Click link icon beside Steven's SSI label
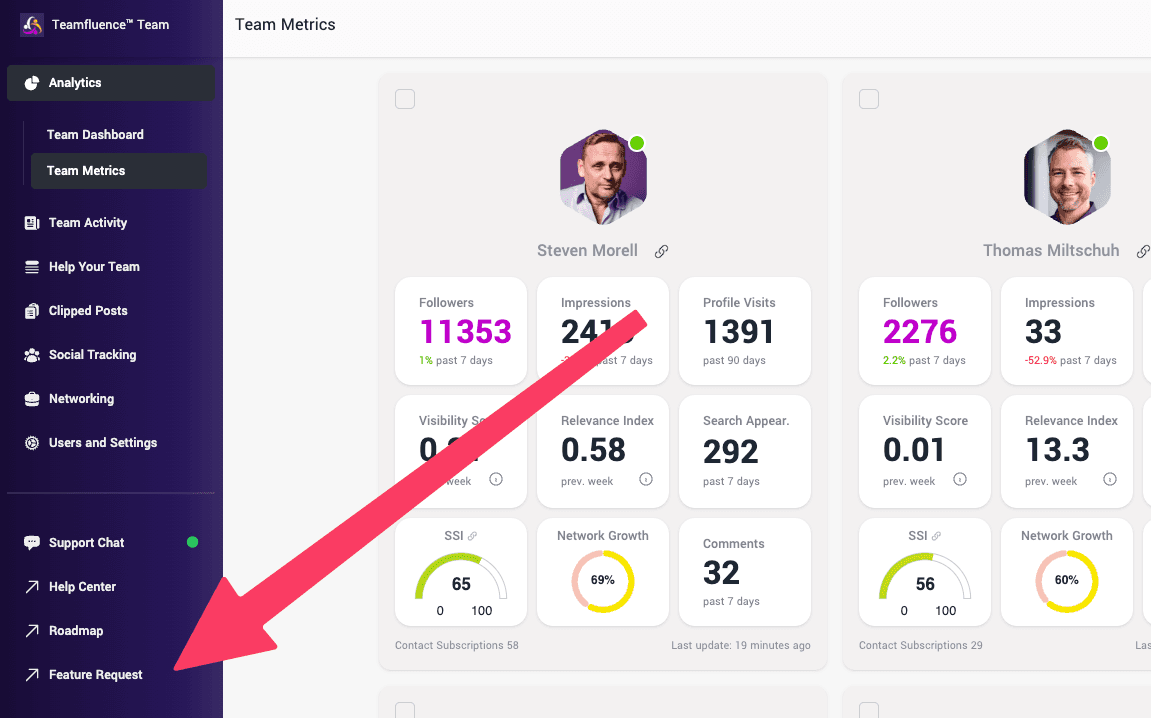This screenshot has width=1151, height=718. 472,536
